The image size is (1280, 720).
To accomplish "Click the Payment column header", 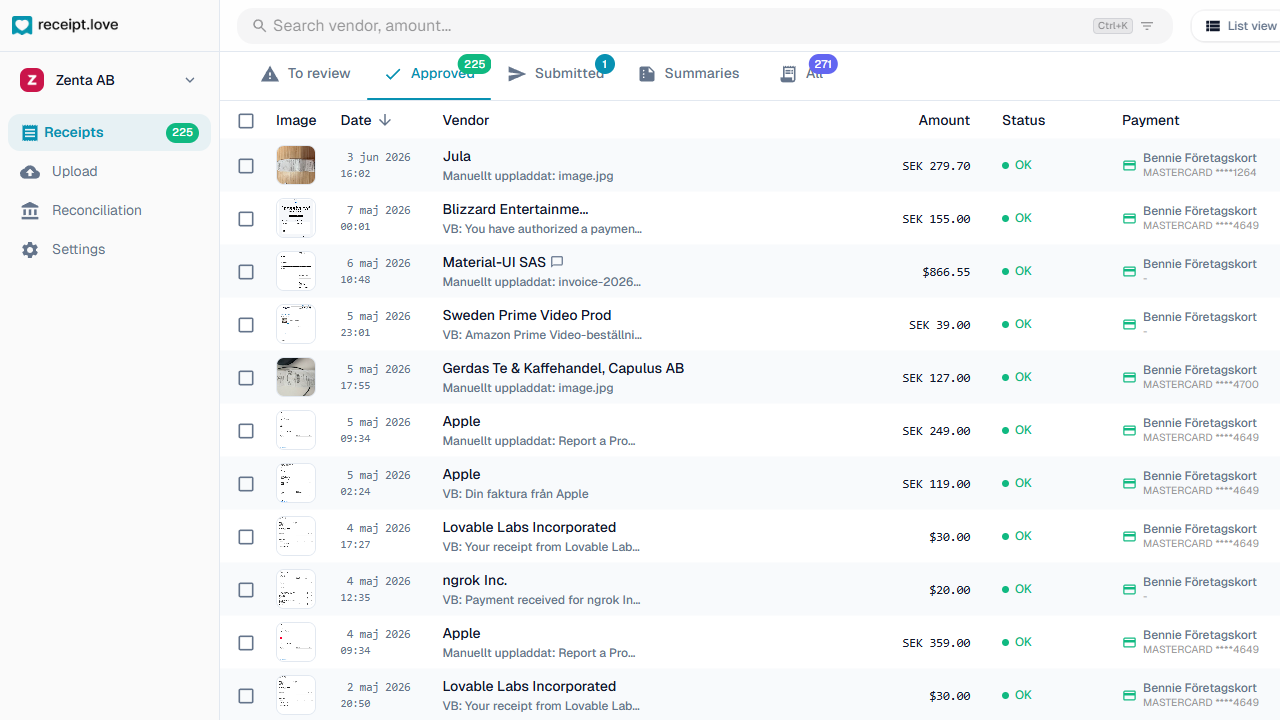I will [1151, 120].
